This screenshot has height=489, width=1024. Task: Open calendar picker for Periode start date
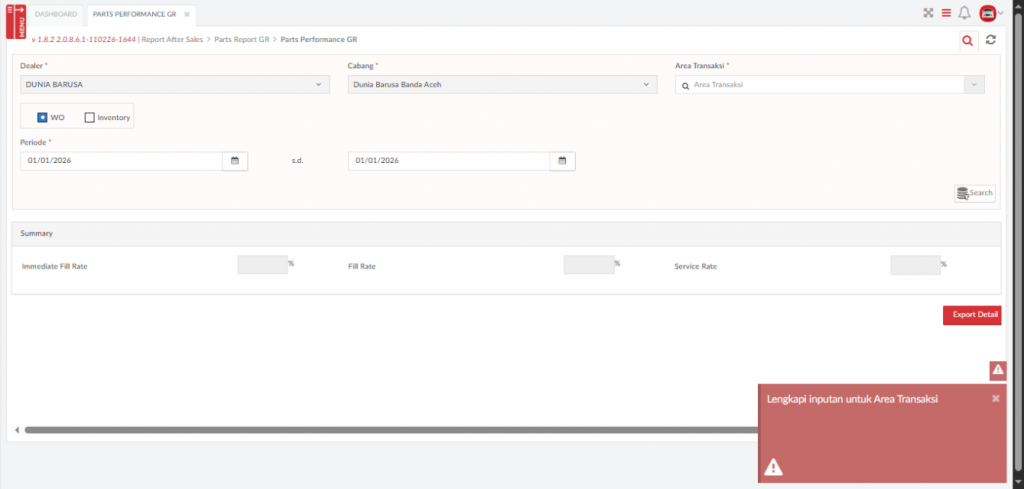235,160
